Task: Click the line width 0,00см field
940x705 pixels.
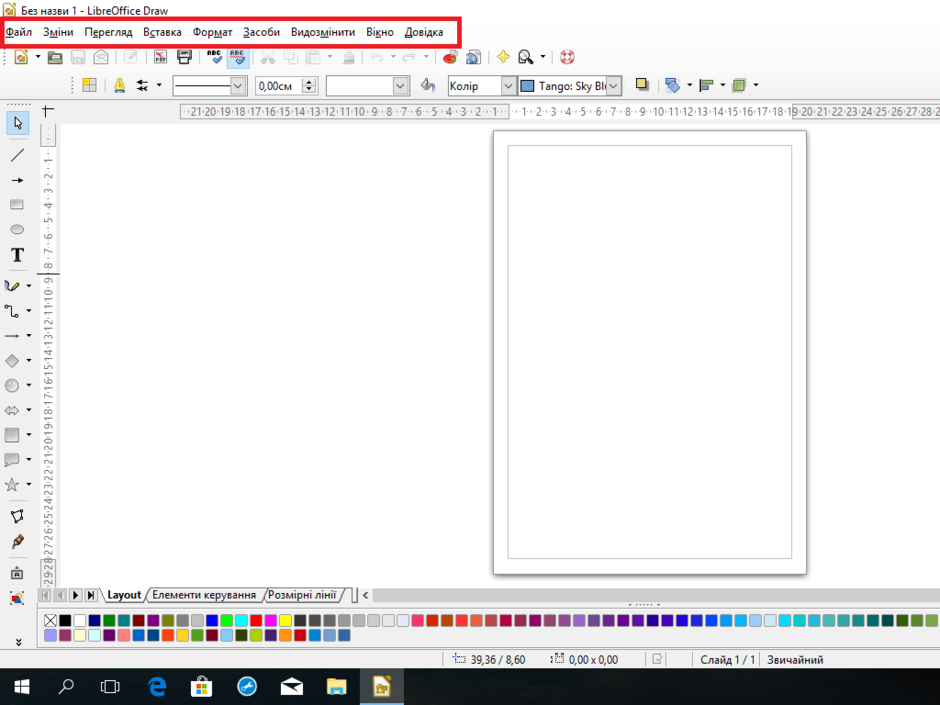Action: pyautogui.click(x=279, y=86)
